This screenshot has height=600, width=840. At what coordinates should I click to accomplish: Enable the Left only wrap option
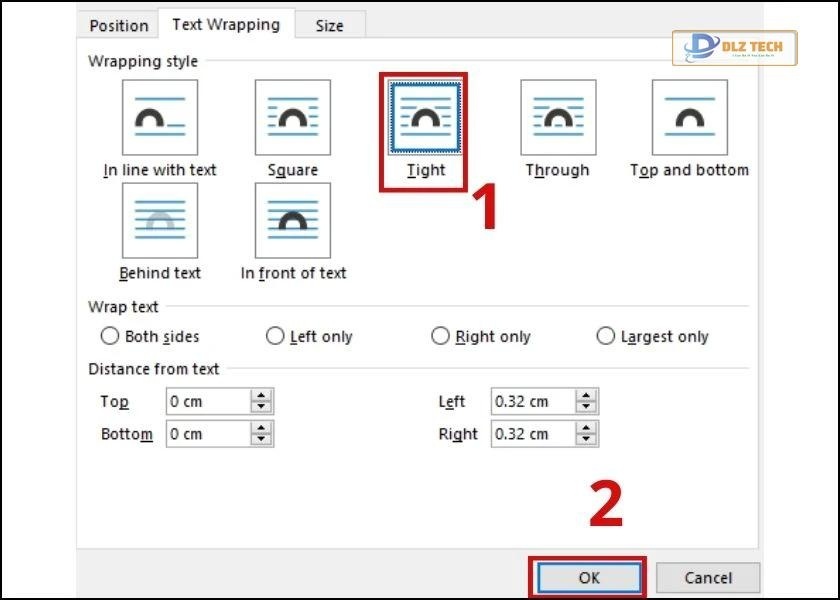275,337
